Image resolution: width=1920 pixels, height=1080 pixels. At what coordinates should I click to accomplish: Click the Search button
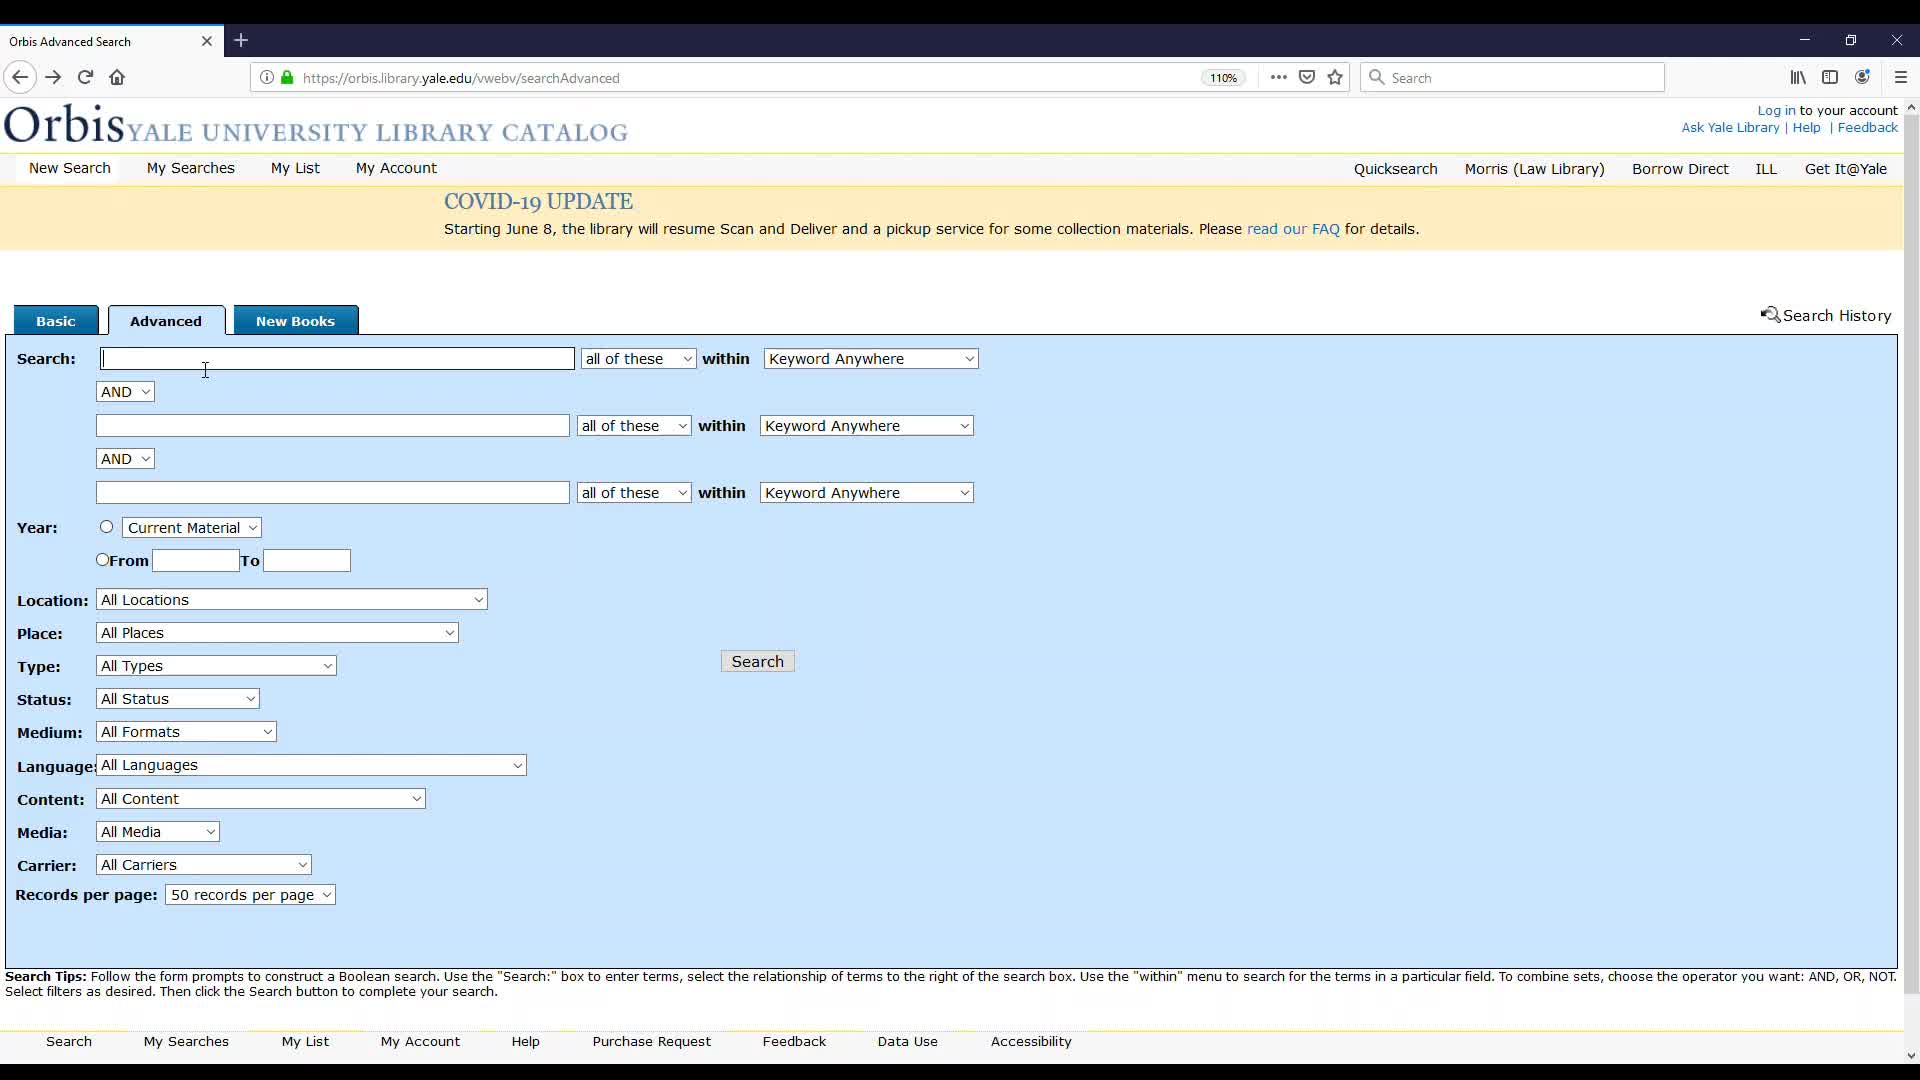coord(758,662)
